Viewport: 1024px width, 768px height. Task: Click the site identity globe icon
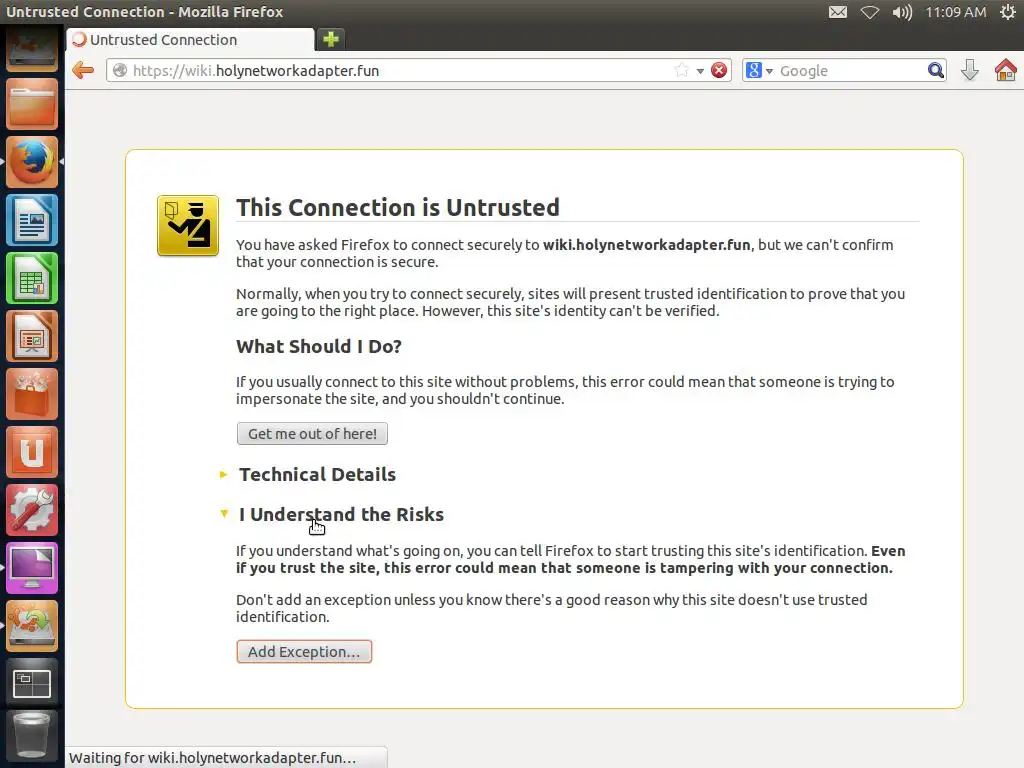pos(120,71)
